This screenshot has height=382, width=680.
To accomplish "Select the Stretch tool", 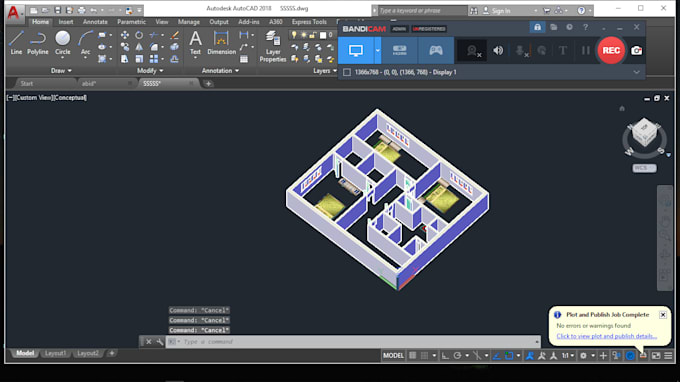I will [x=124, y=59].
